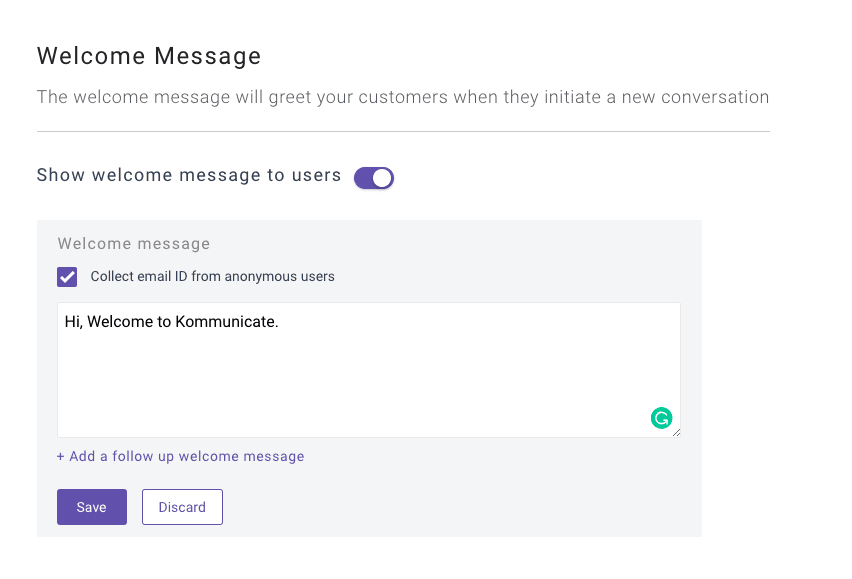The image size is (852, 579).
Task: Click the plus sign before Add a follow up
Action: point(60,456)
